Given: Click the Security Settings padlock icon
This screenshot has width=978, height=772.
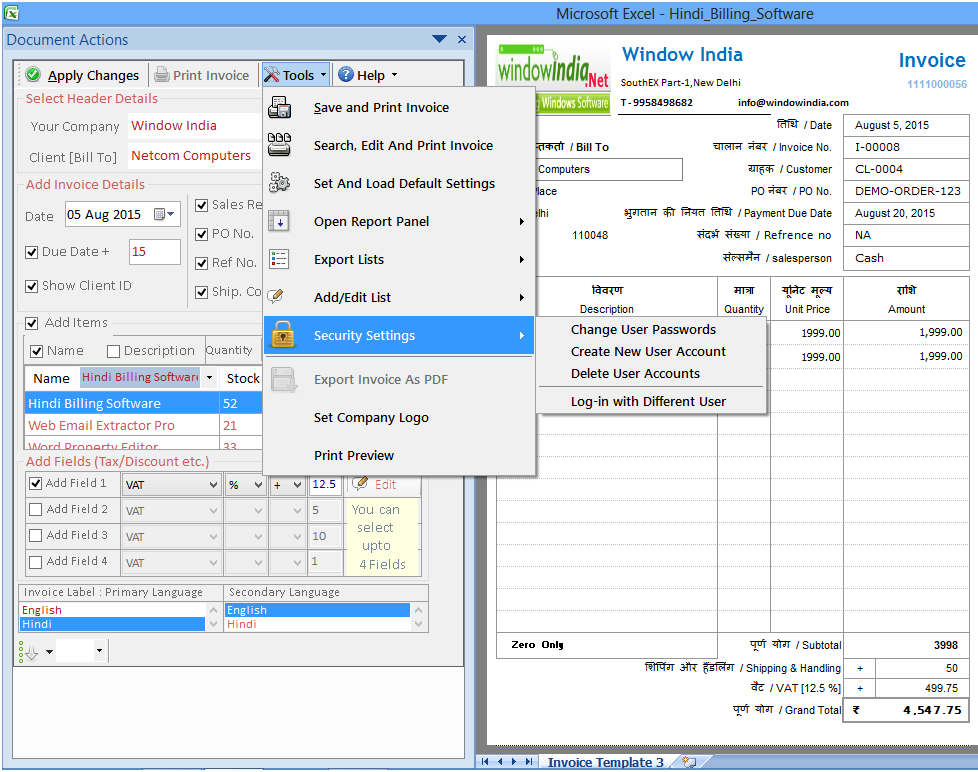Looking at the screenshot, I should coord(283,334).
